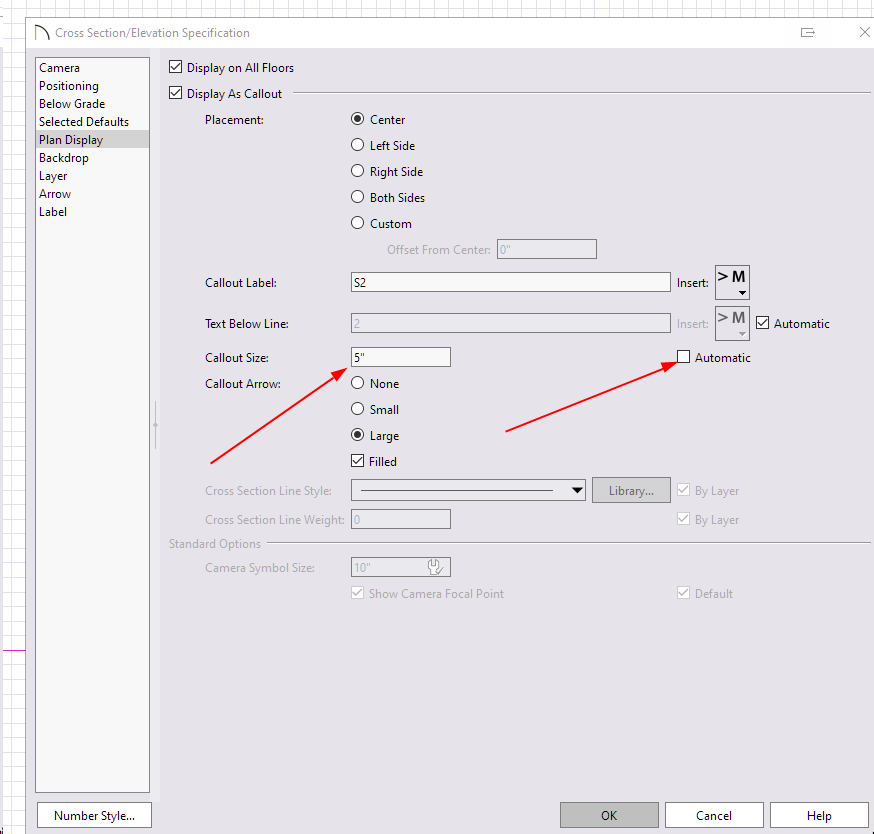Image resolution: width=874 pixels, height=834 pixels.
Task: Switch to the Camera panel
Action: [x=59, y=68]
